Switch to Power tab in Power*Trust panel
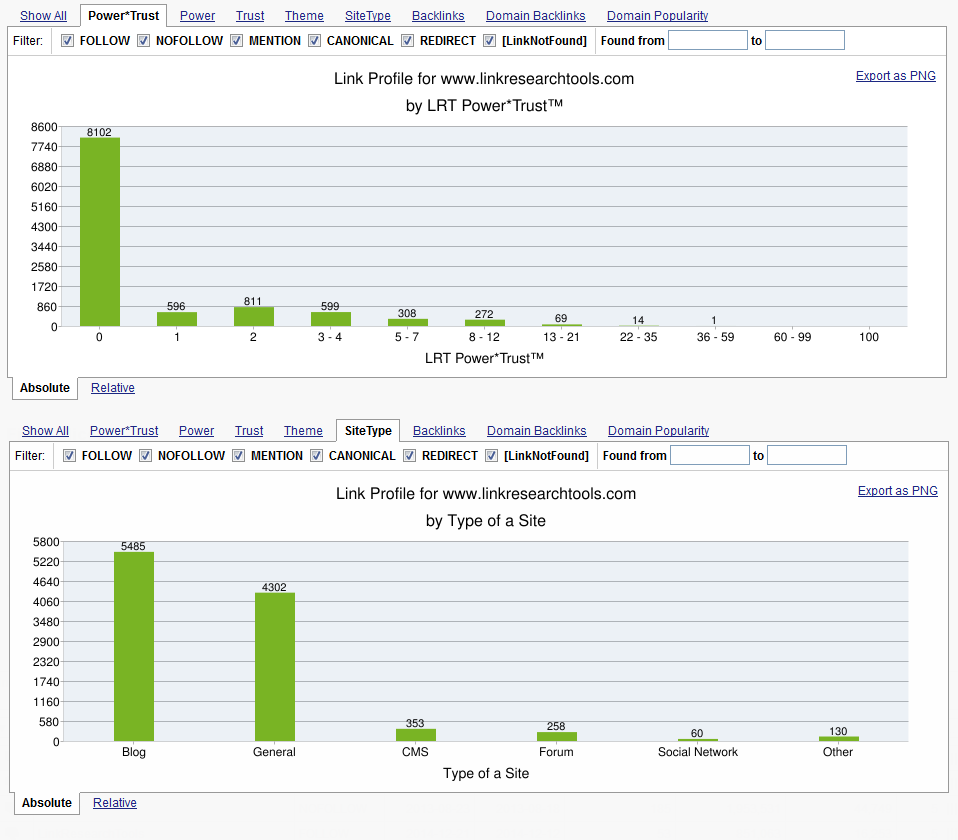This screenshot has width=958, height=840. click(197, 16)
